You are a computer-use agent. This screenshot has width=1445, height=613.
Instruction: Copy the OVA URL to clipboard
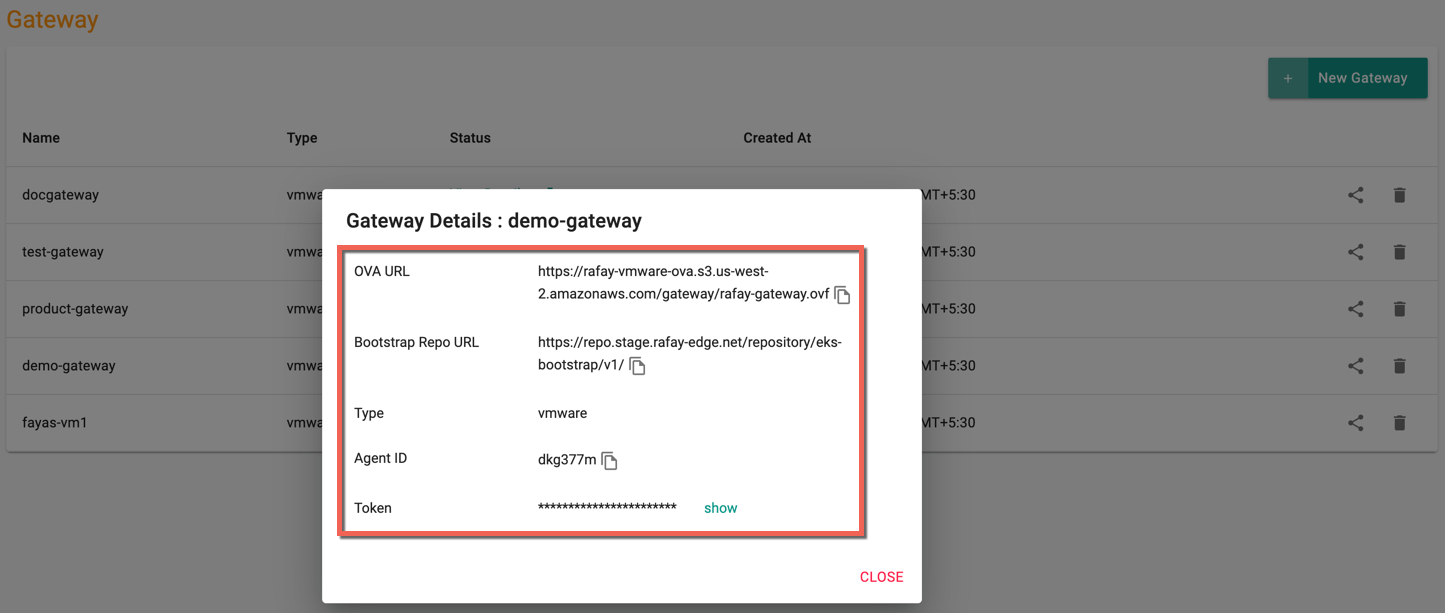(842, 295)
